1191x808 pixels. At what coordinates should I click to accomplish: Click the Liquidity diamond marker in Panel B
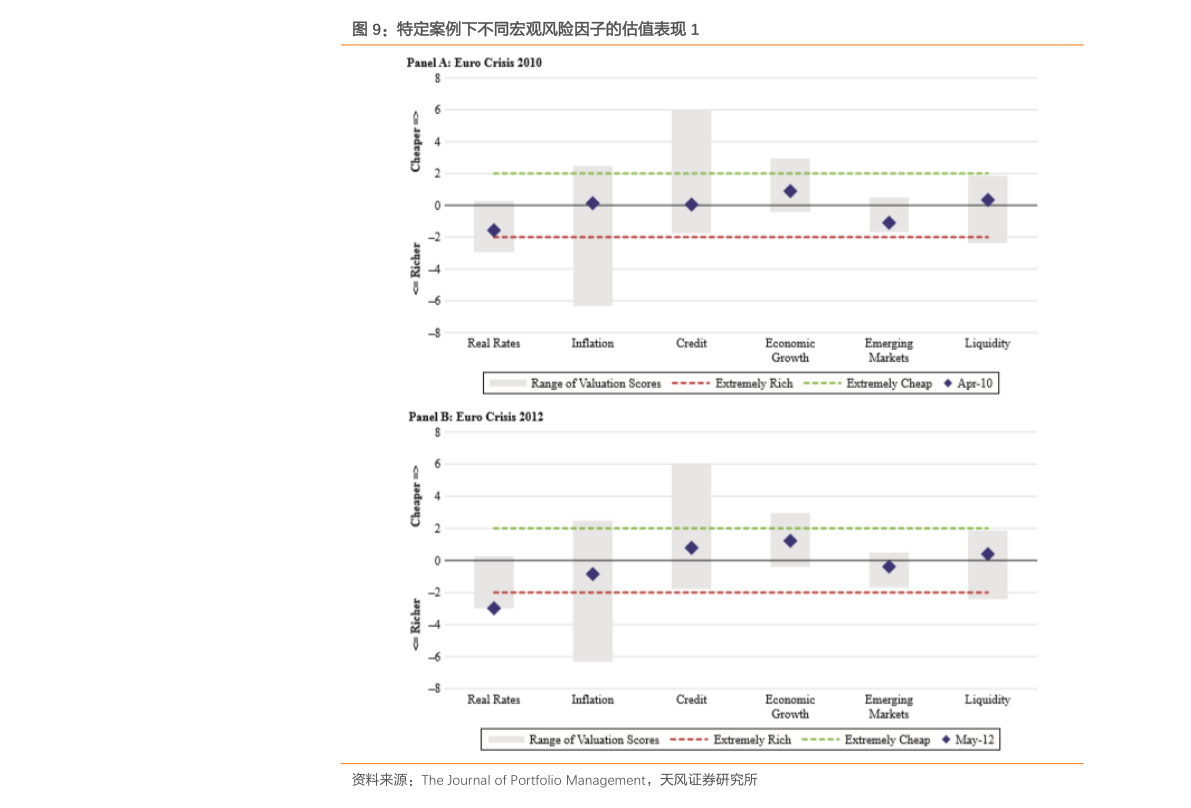point(987,554)
